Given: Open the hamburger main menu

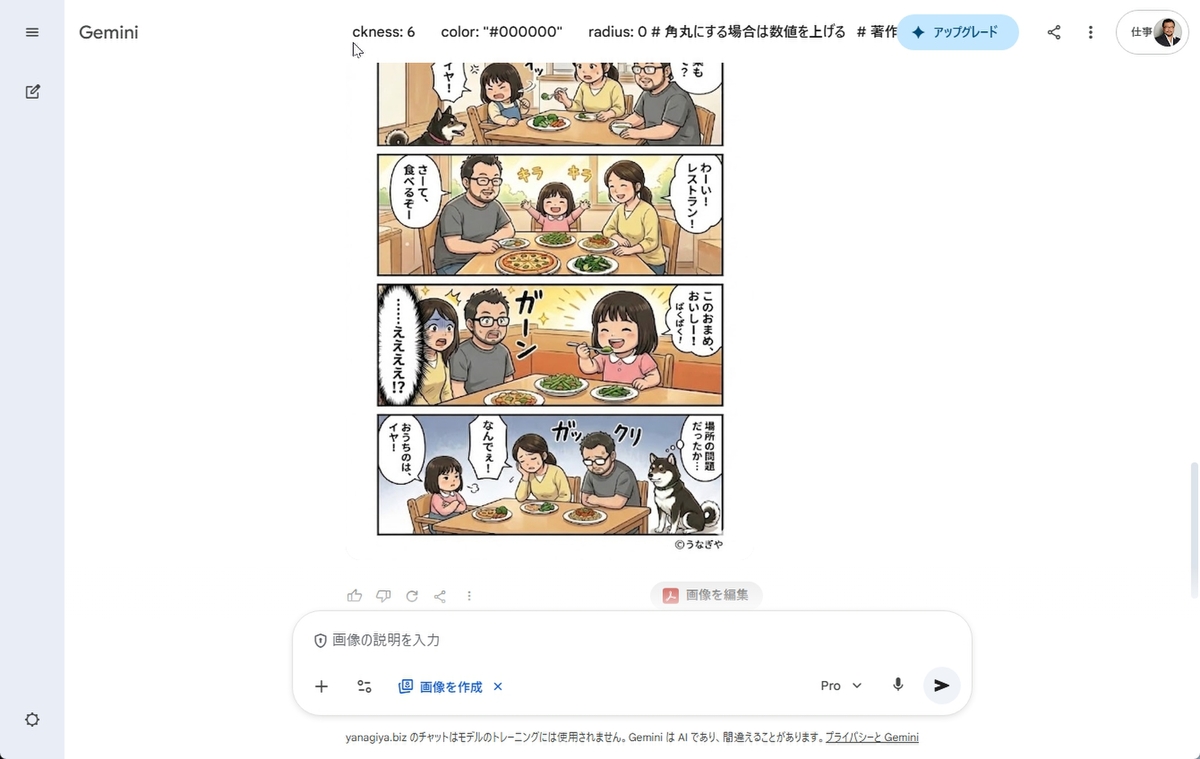Looking at the screenshot, I should pyautogui.click(x=32, y=32).
